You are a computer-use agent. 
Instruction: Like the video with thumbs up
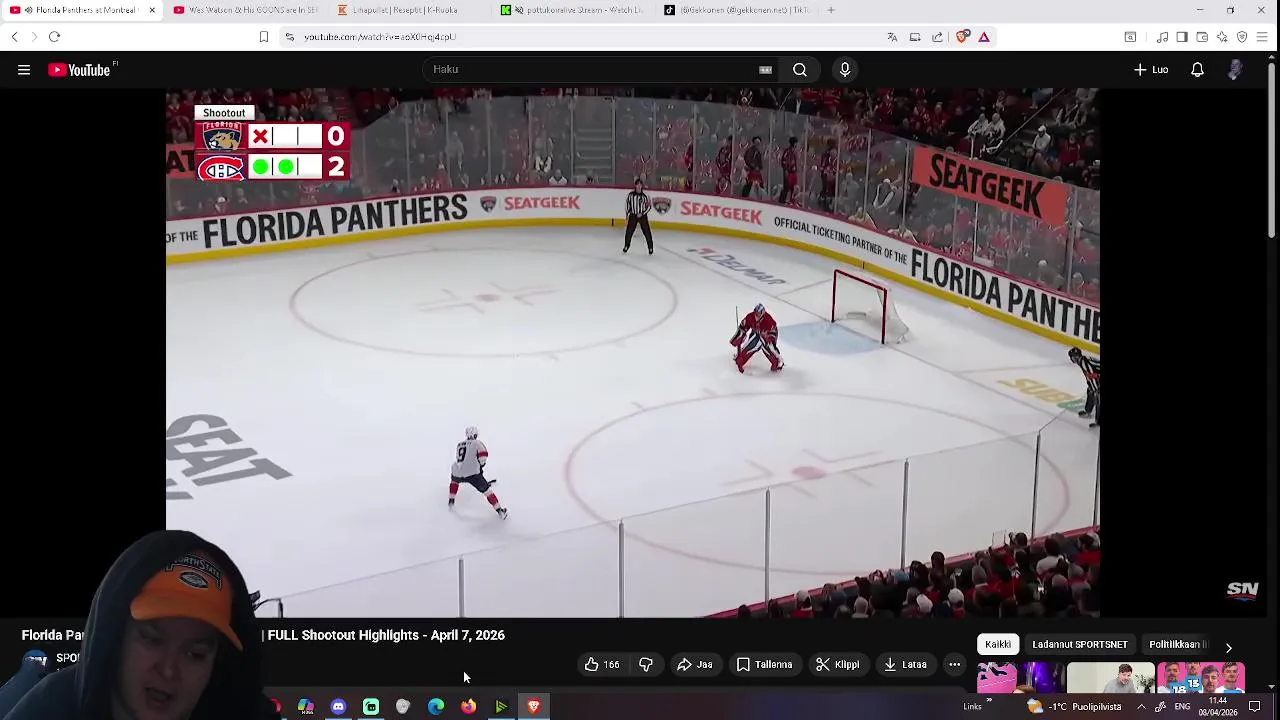click(602, 664)
